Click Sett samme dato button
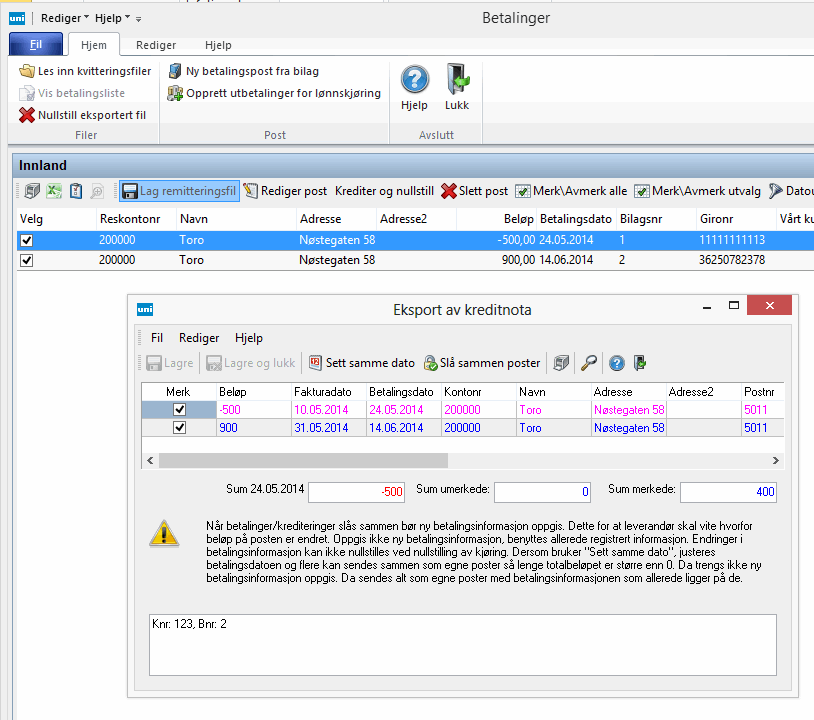The width and height of the screenshot is (814, 720). tap(361, 363)
